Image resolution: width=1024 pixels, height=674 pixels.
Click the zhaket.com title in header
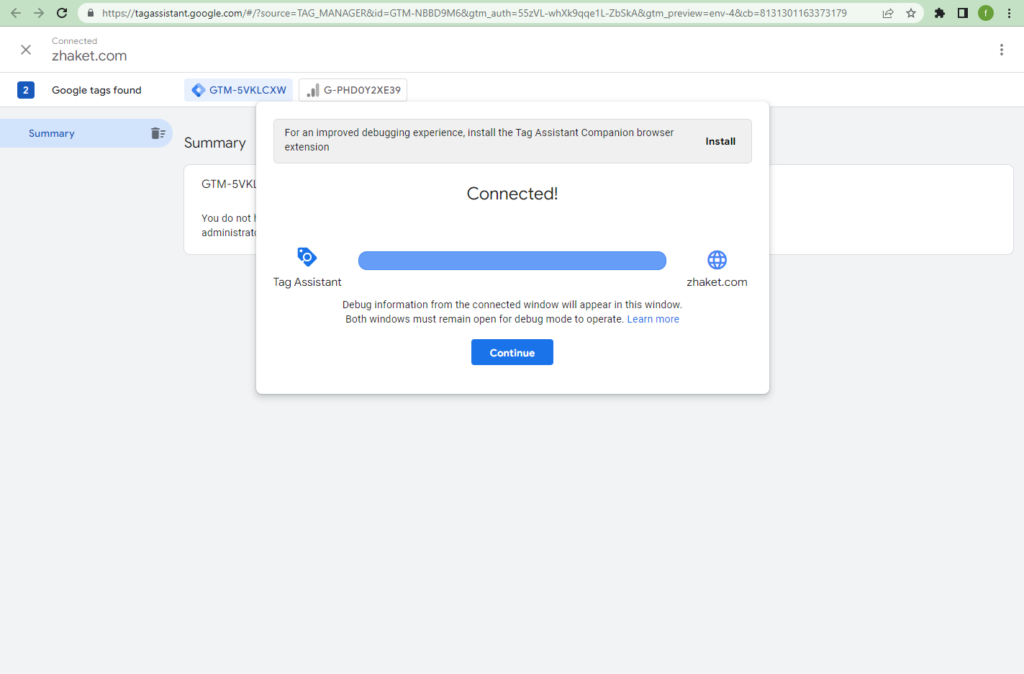click(x=89, y=56)
